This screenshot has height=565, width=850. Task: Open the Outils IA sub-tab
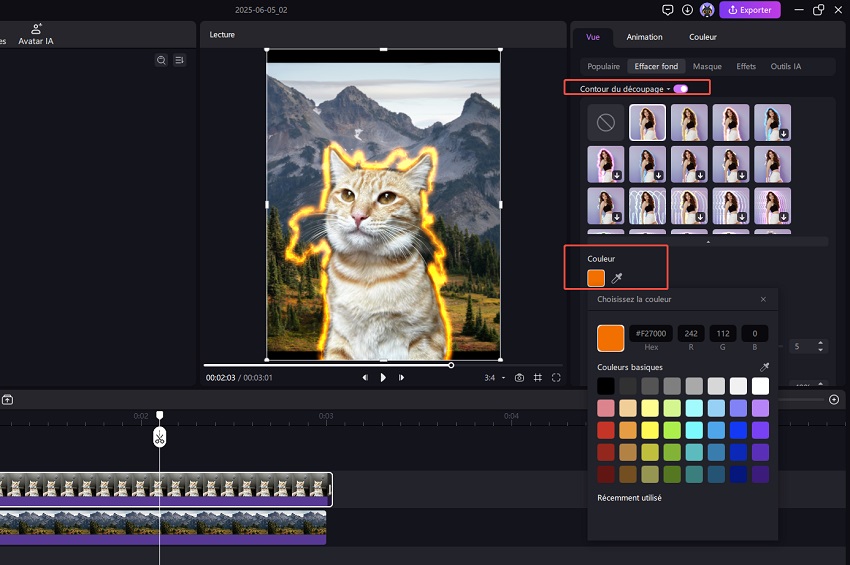(x=785, y=66)
